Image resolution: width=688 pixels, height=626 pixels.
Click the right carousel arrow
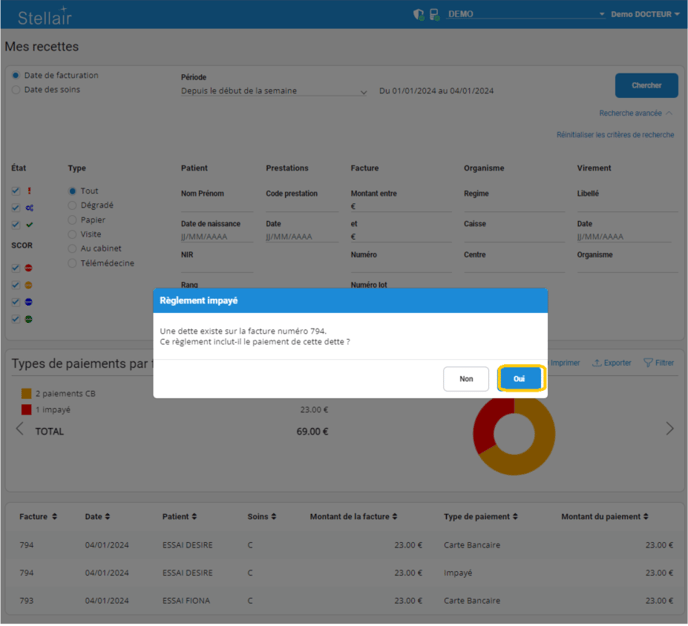pos(670,429)
